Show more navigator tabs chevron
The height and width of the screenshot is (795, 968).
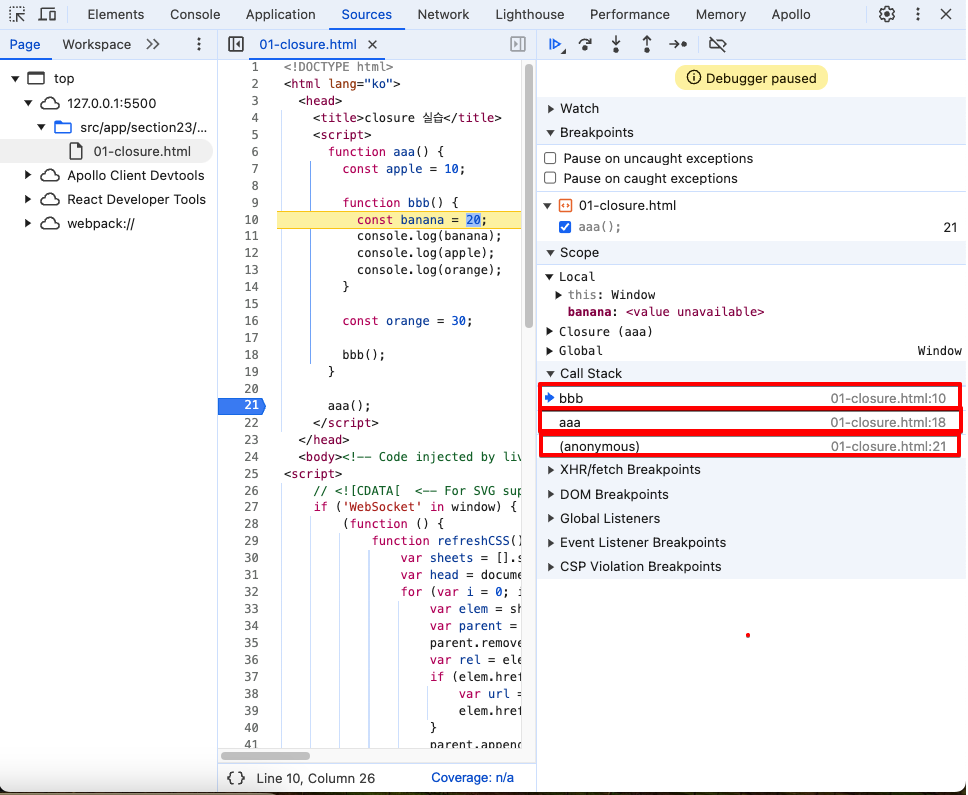click(x=152, y=44)
